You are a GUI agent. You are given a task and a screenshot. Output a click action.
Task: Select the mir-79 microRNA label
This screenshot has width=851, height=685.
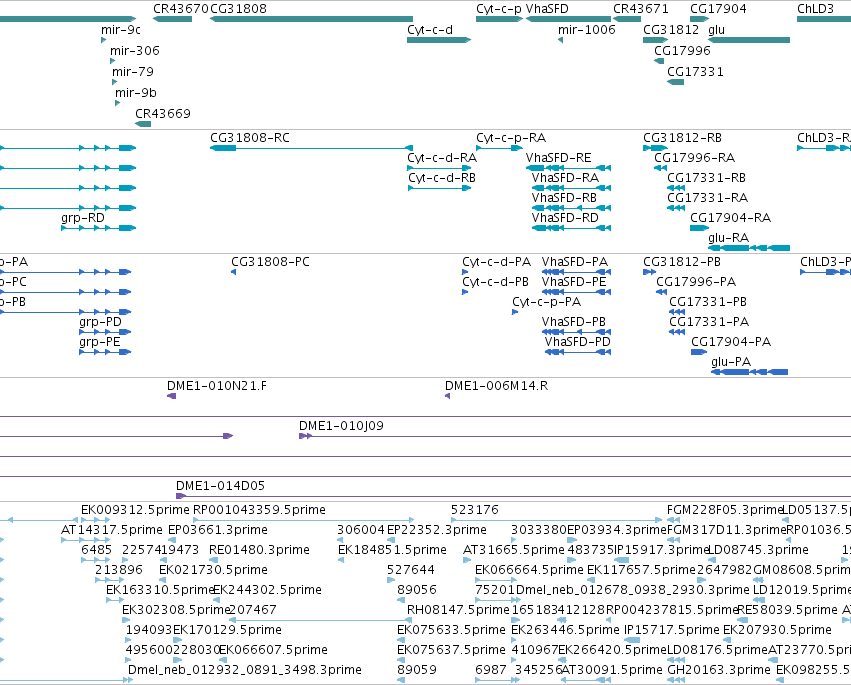[133, 72]
